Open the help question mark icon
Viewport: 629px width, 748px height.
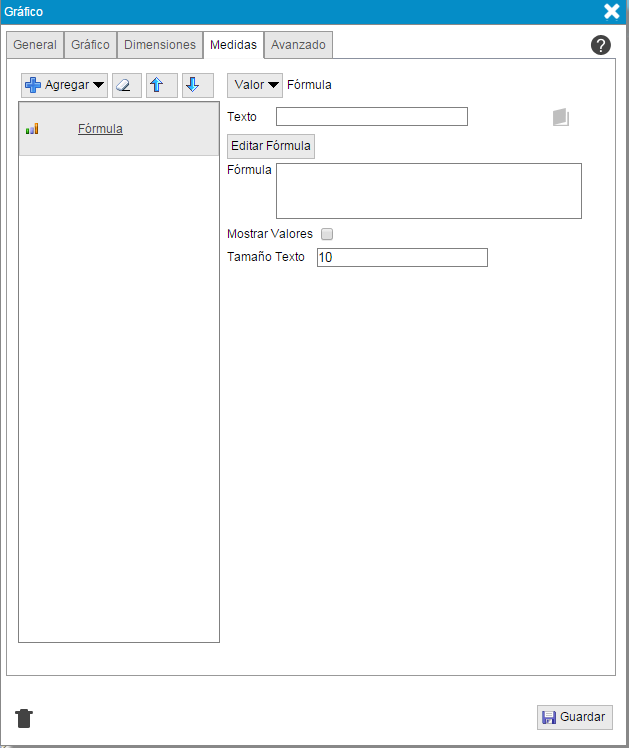tap(600, 45)
